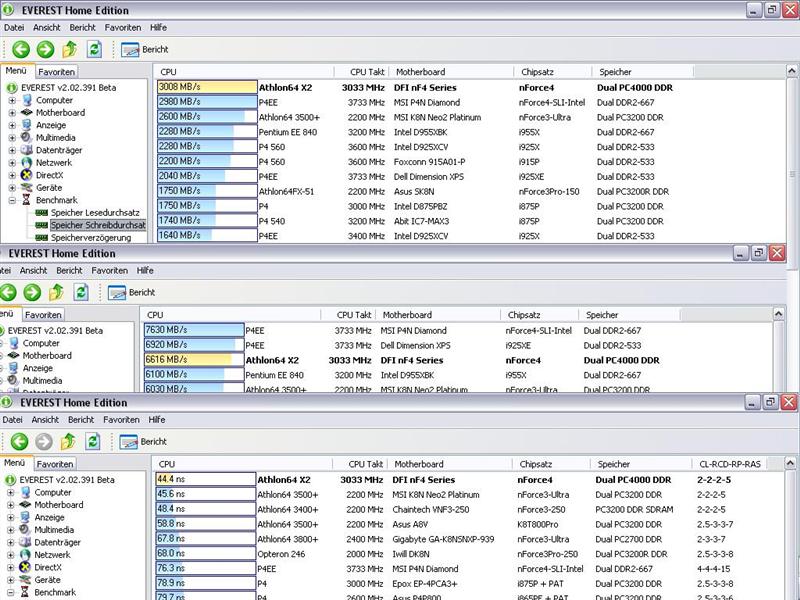Expand Computer node in top window tree
This screenshot has height=600, width=800.
point(12,101)
